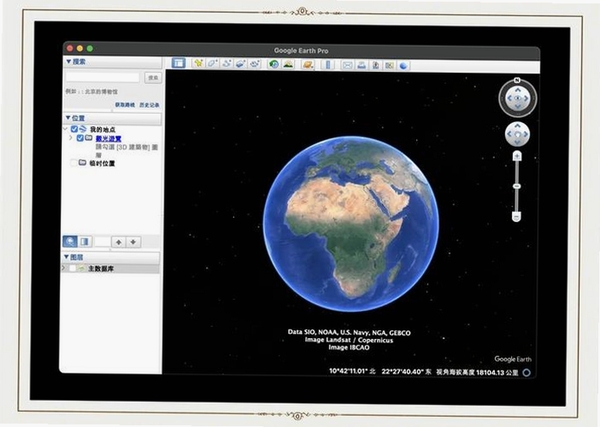Rotate view left with look joystick arrow
This screenshot has height=427, width=600.
coord(509,98)
